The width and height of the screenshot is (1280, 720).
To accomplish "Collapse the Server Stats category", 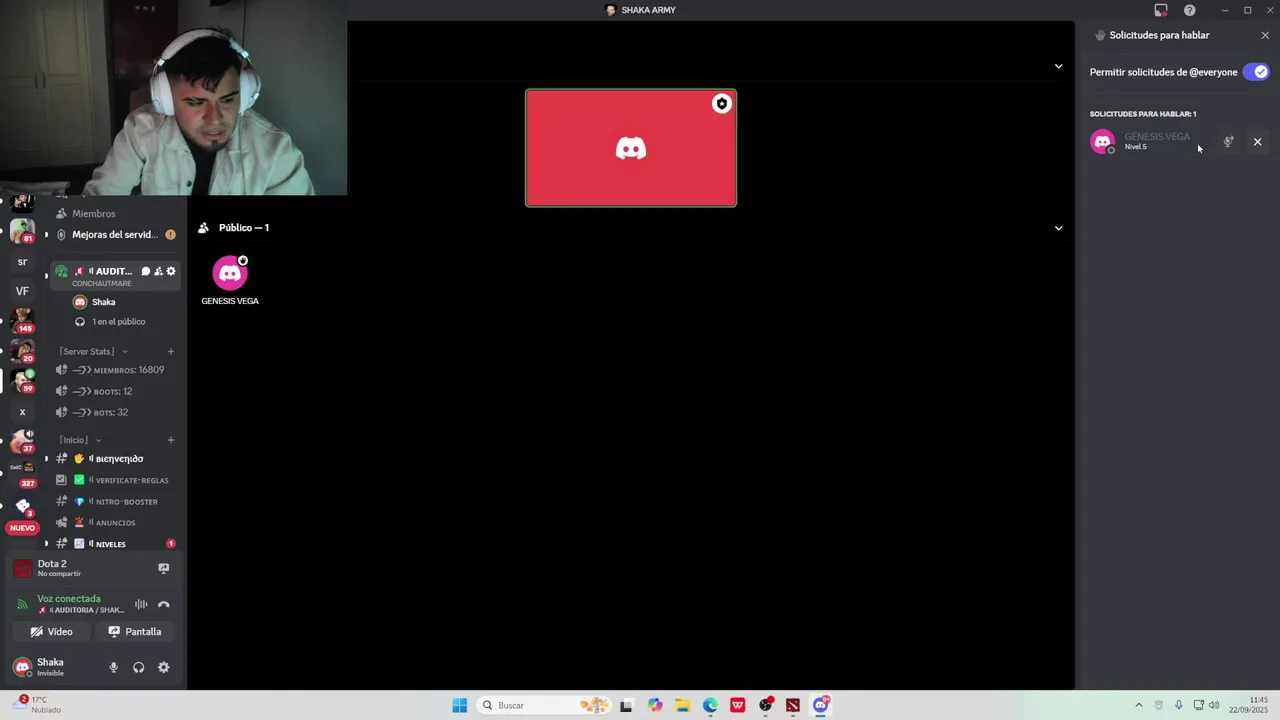I will (93, 352).
